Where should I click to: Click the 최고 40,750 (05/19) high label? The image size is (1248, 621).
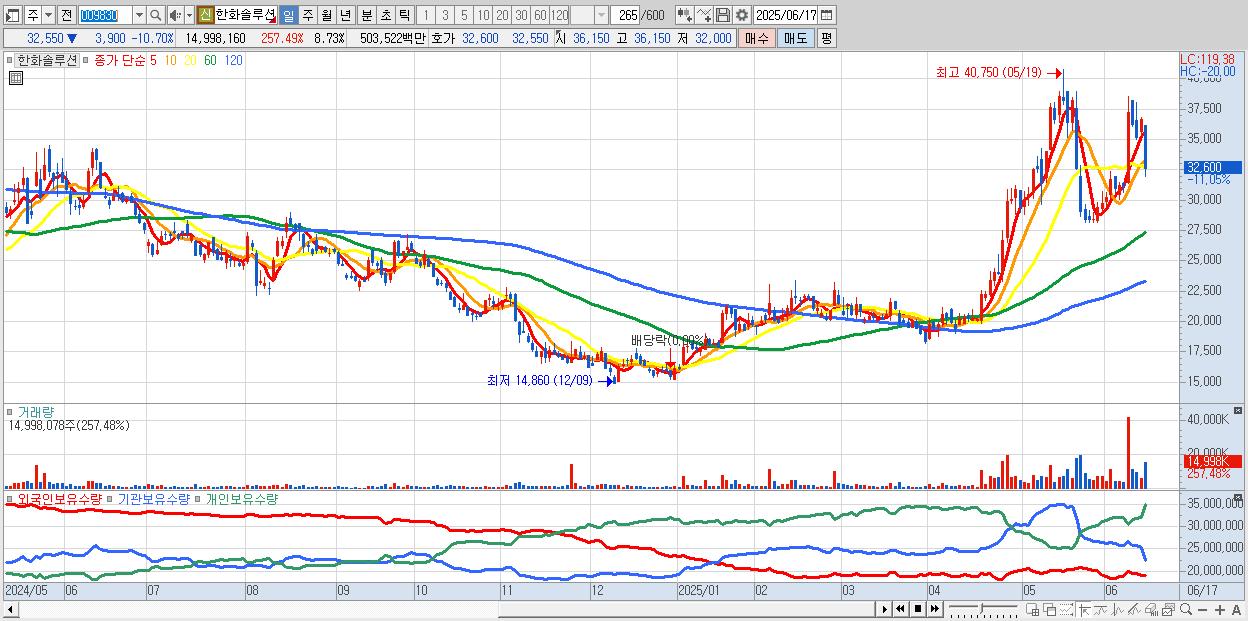click(x=988, y=73)
